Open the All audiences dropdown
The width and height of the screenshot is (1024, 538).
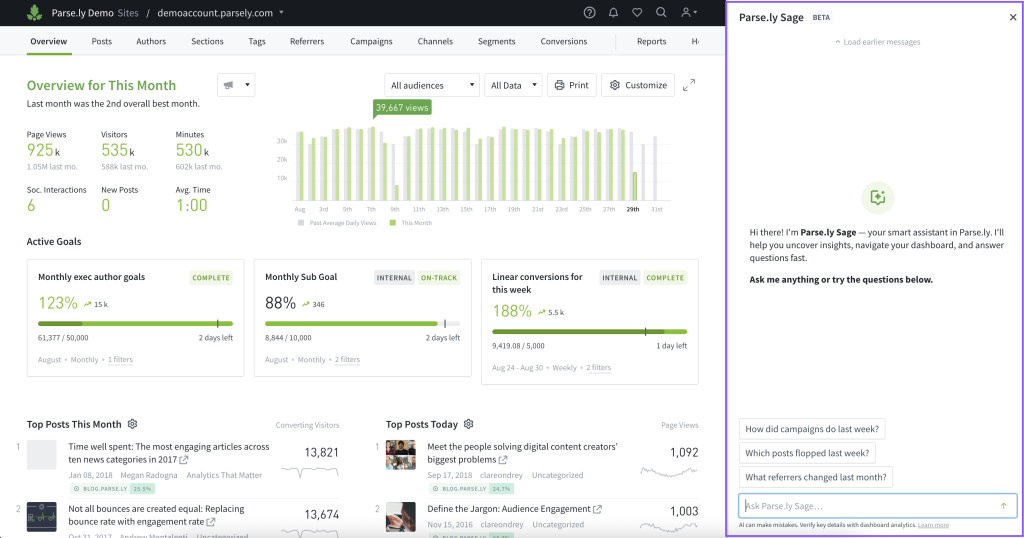431,86
